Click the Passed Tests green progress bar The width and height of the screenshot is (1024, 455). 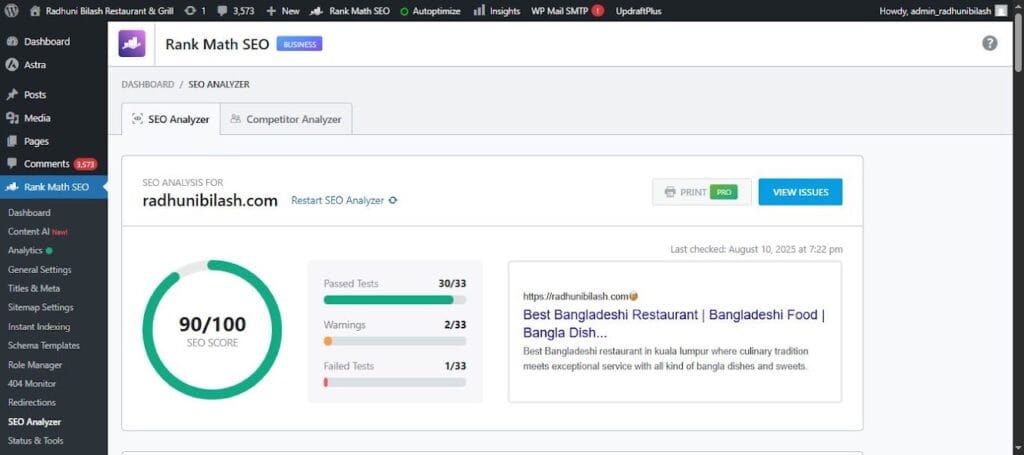pyautogui.click(x=394, y=300)
